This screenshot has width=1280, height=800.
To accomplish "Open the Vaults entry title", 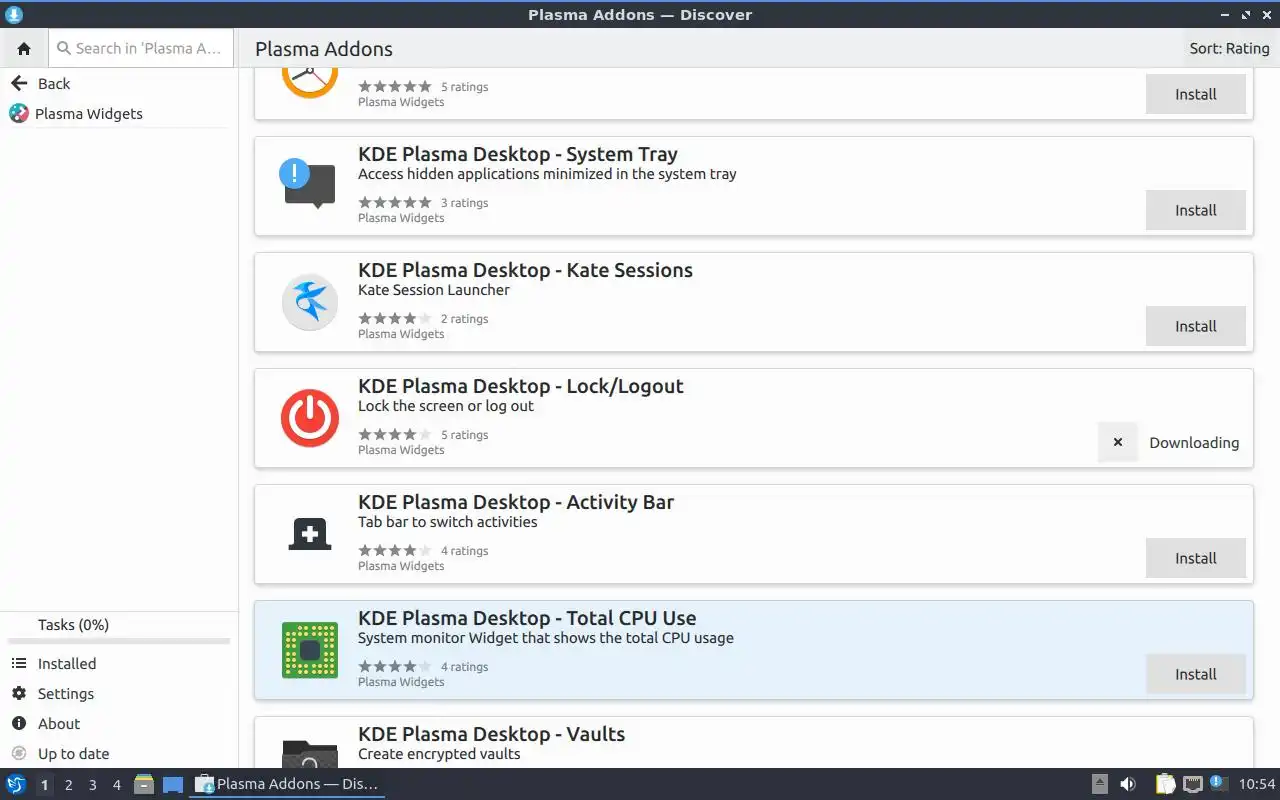I will coord(492,734).
